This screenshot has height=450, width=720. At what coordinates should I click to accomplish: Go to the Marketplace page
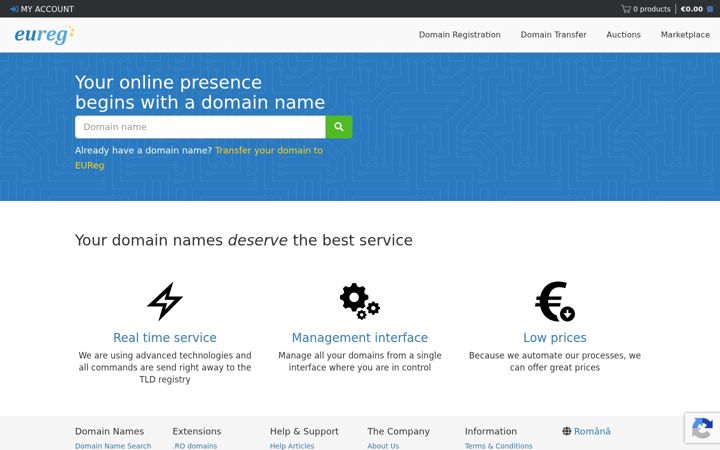(x=685, y=34)
